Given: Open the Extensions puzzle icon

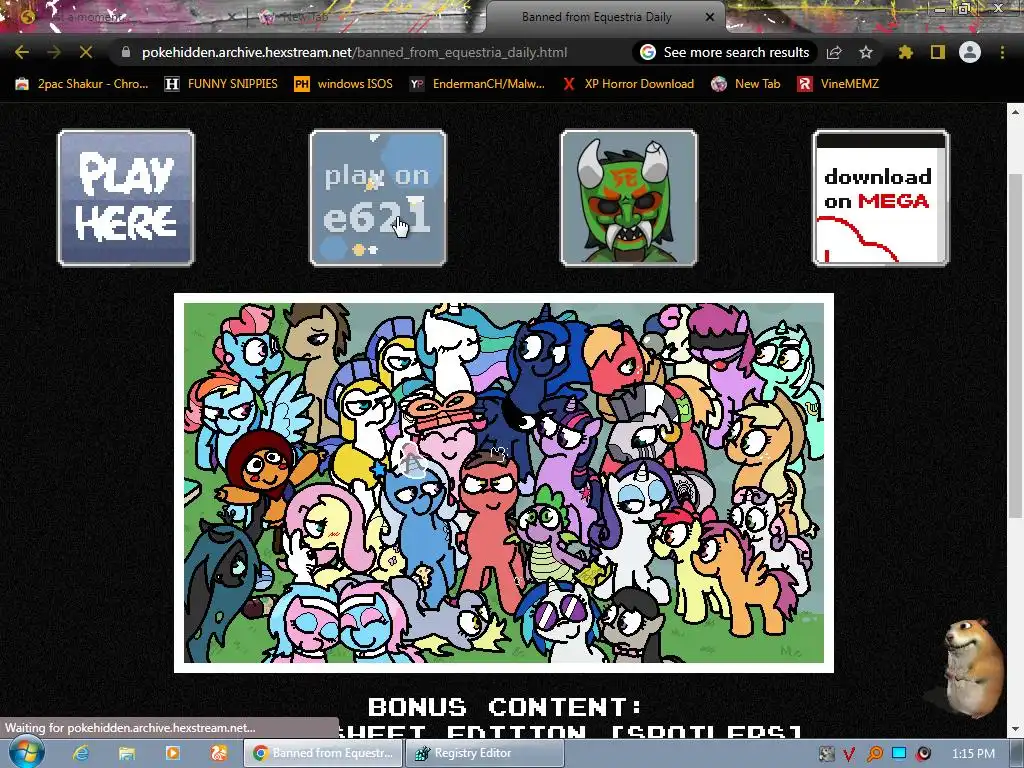Looking at the screenshot, I should point(905,52).
